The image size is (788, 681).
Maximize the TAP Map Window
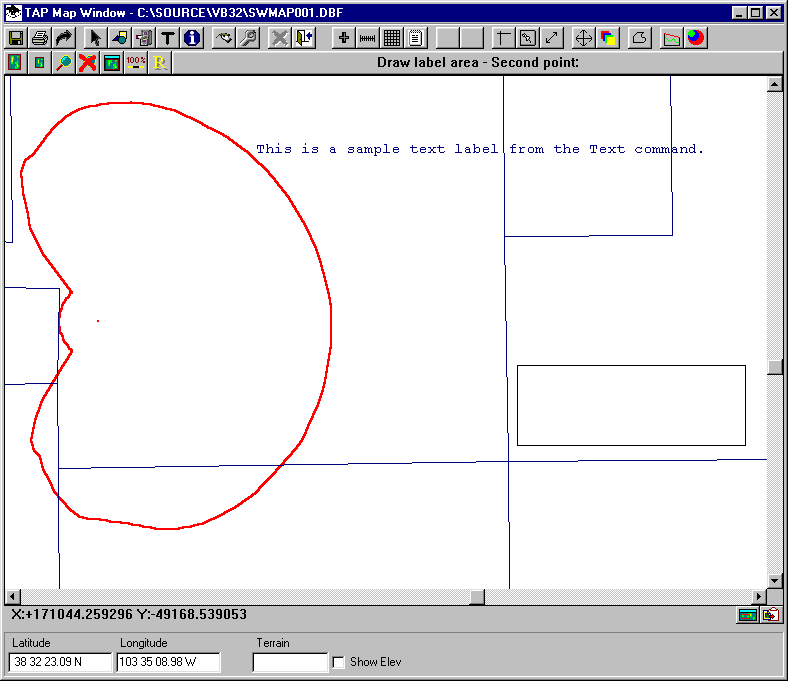755,13
